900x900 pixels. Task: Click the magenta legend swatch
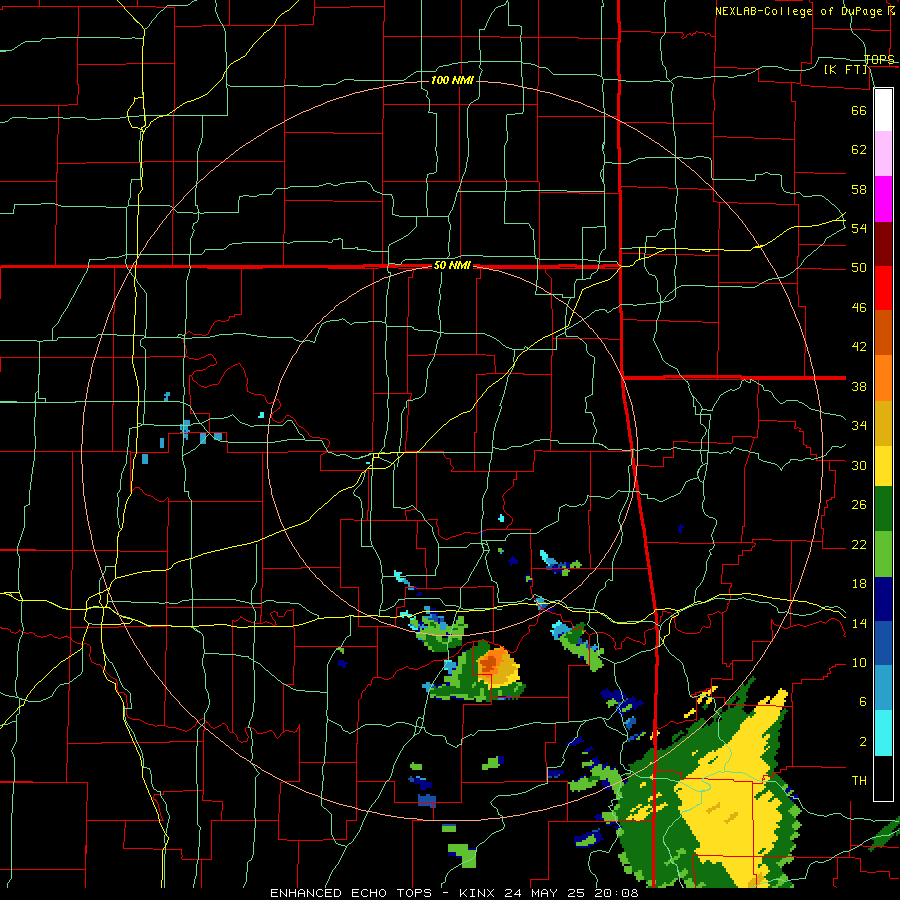click(x=883, y=199)
